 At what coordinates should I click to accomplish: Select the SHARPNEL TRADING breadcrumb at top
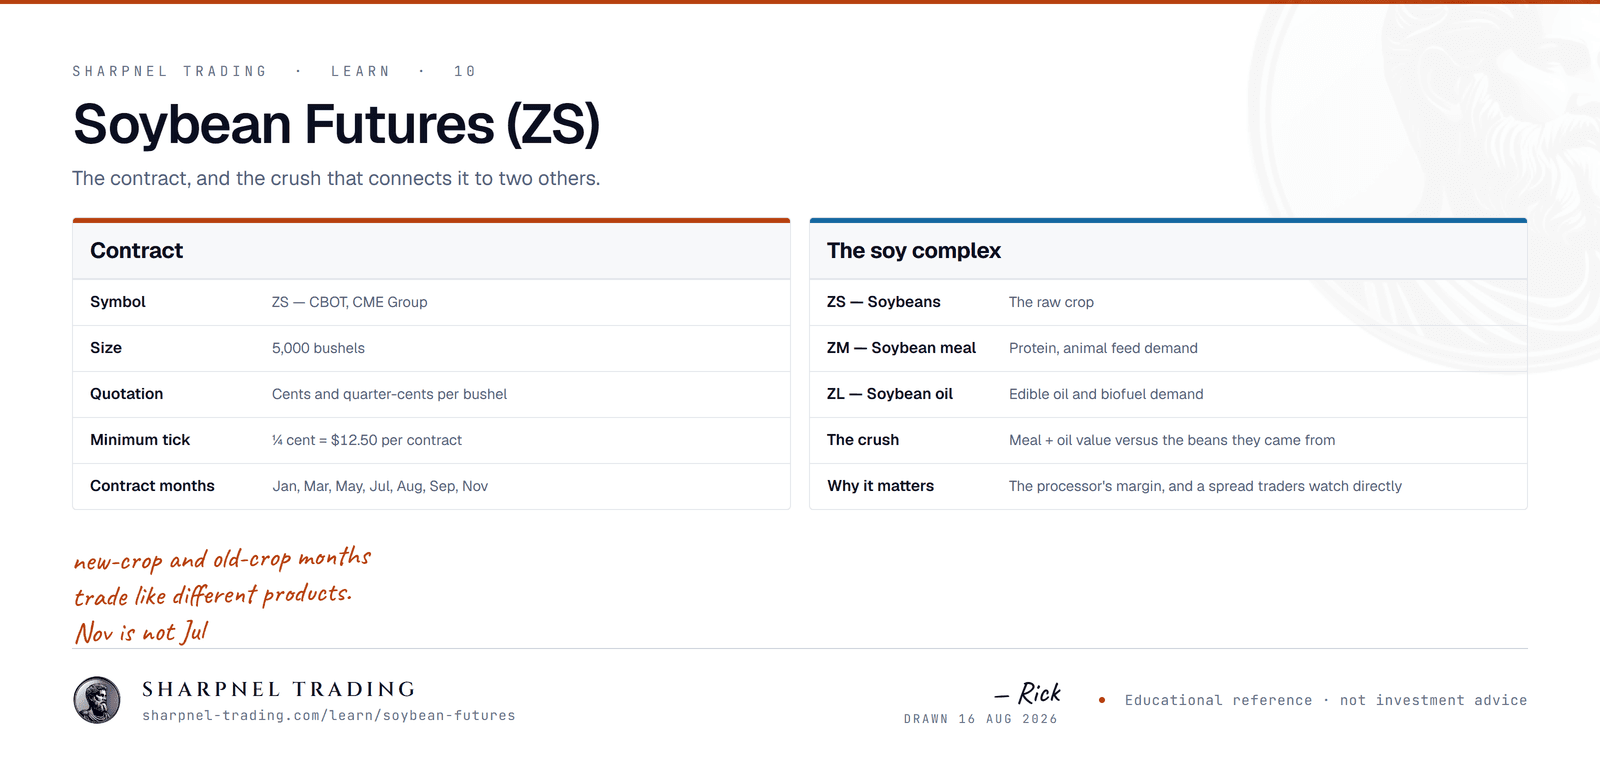click(x=170, y=71)
